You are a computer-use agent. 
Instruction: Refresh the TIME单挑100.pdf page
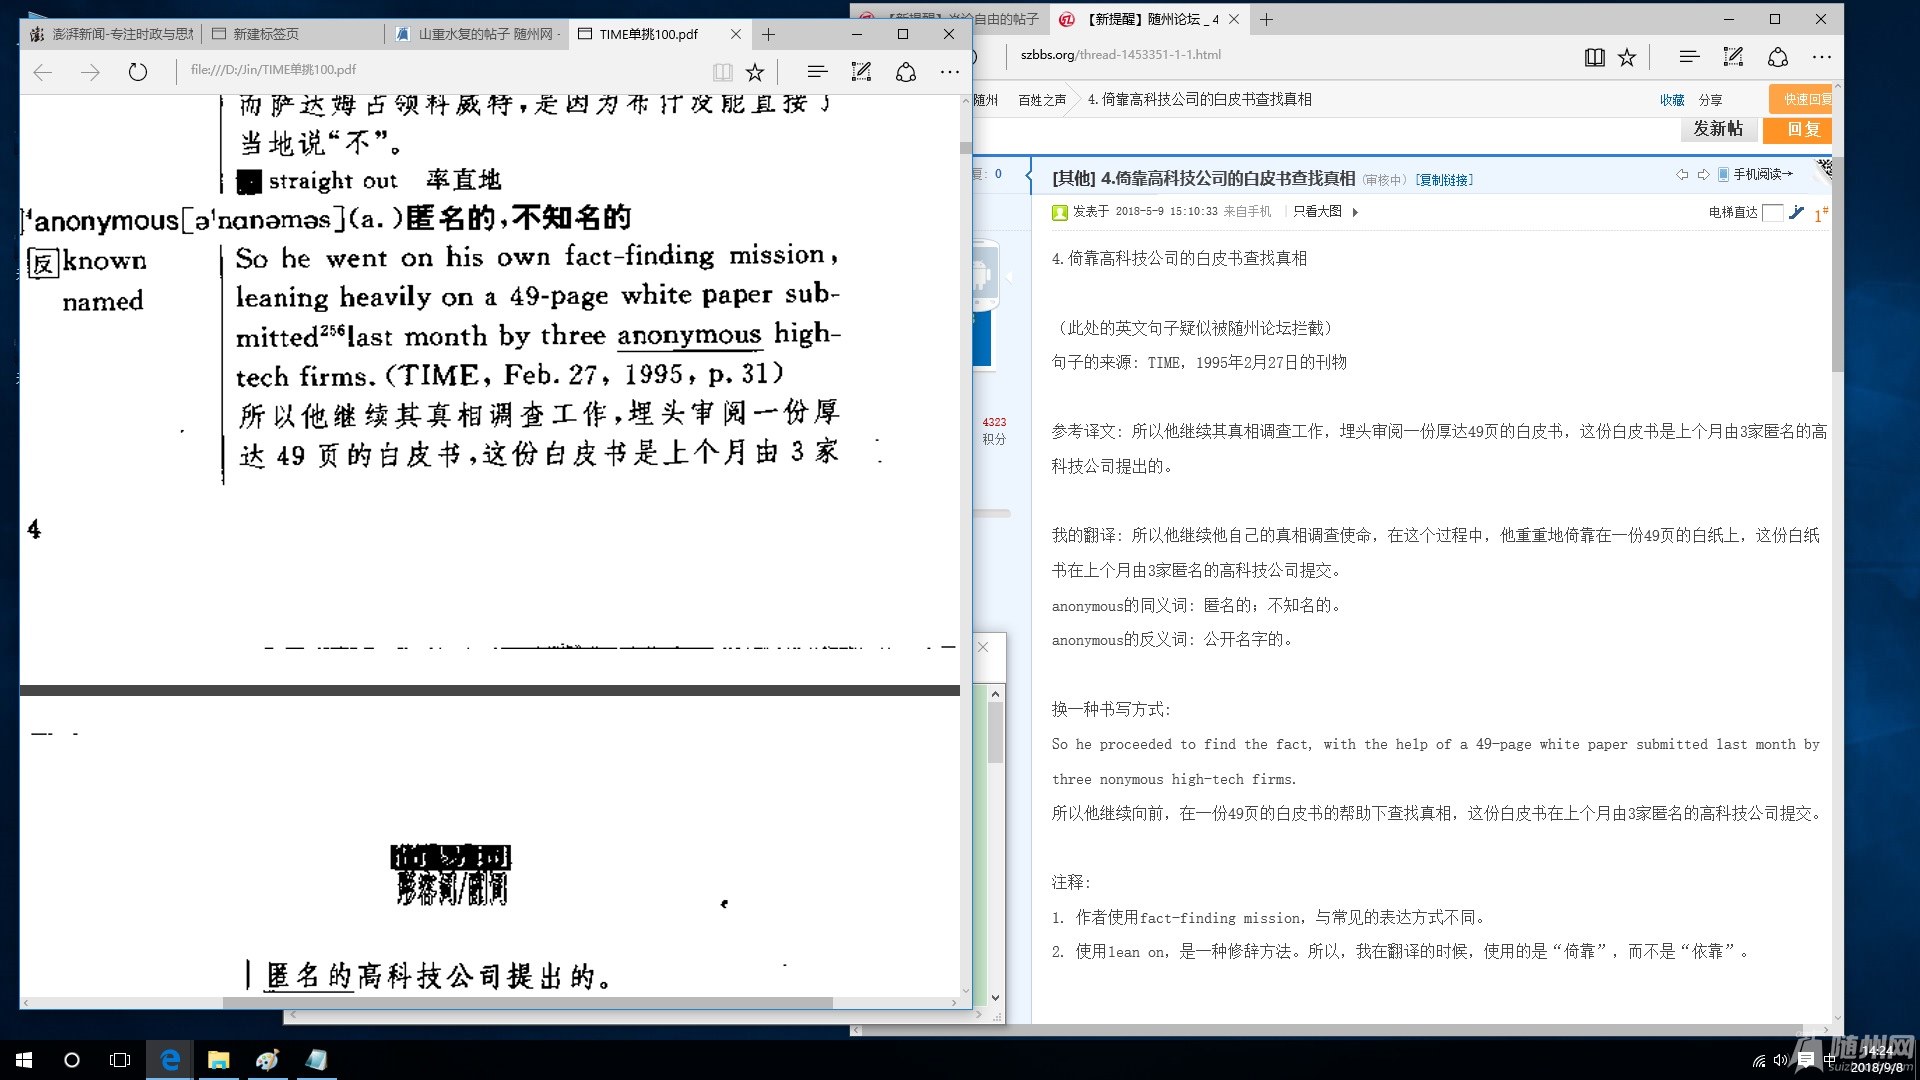[x=138, y=72]
